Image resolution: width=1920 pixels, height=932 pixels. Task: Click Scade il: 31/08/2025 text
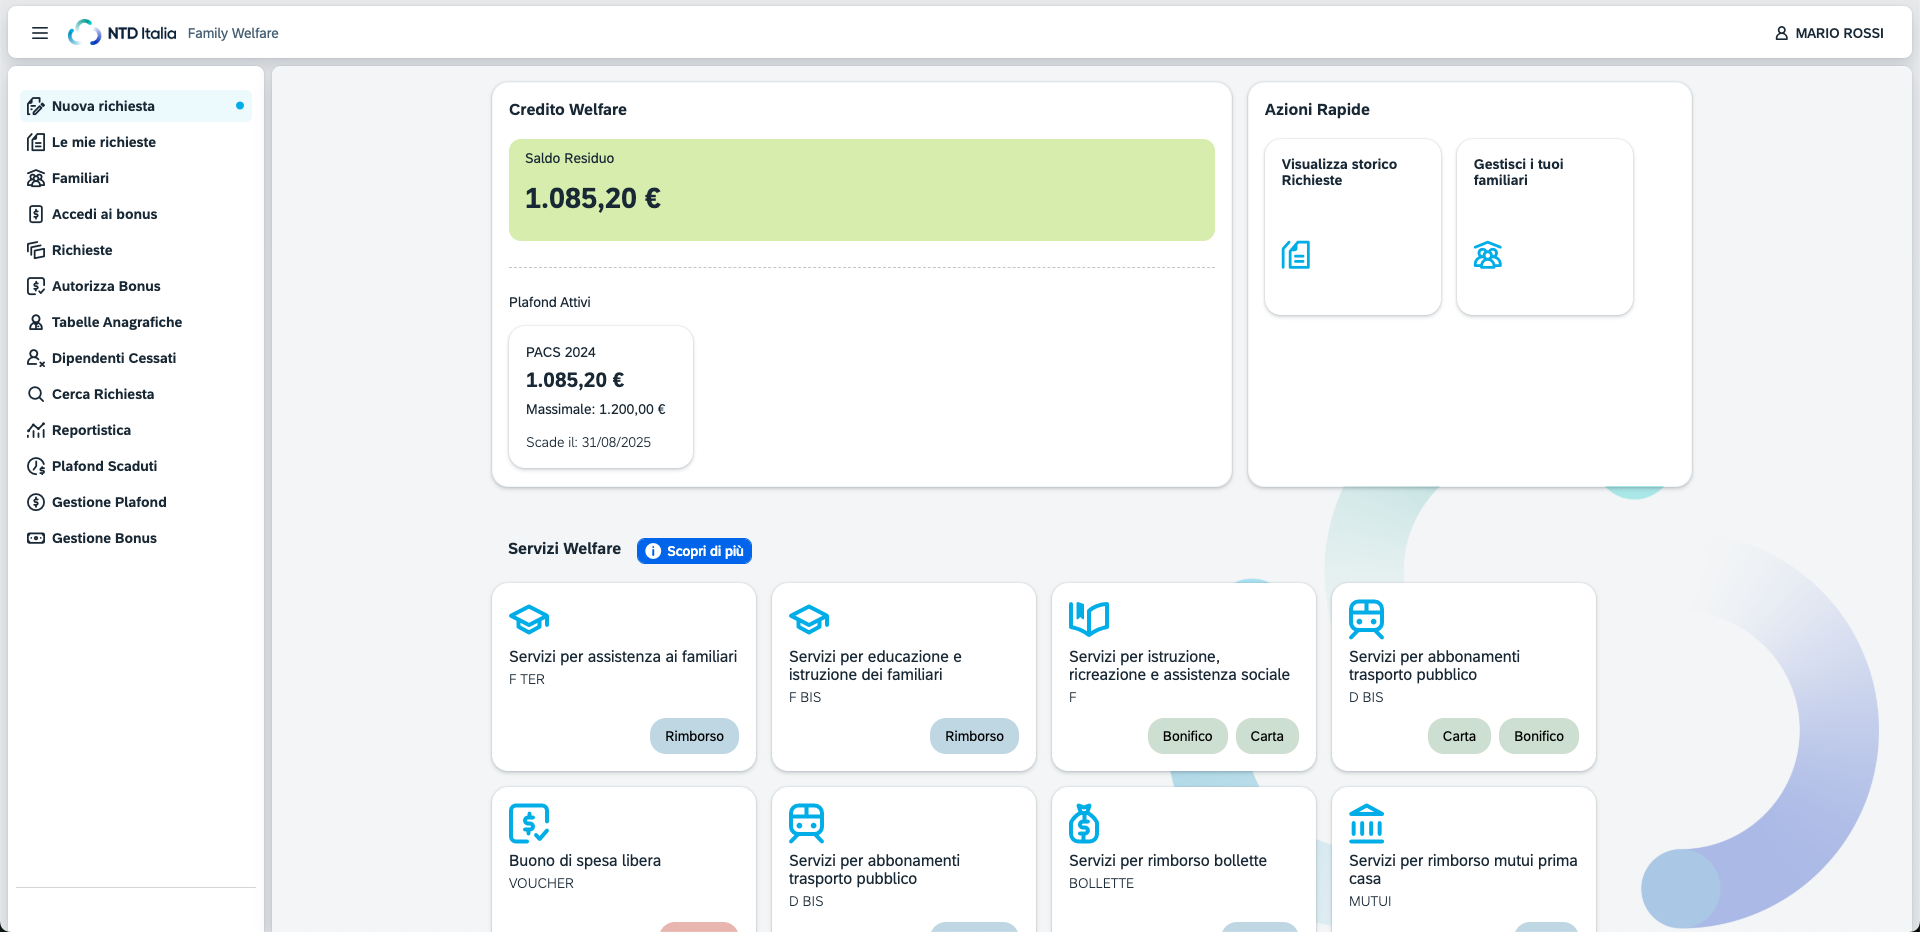click(x=588, y=442)
